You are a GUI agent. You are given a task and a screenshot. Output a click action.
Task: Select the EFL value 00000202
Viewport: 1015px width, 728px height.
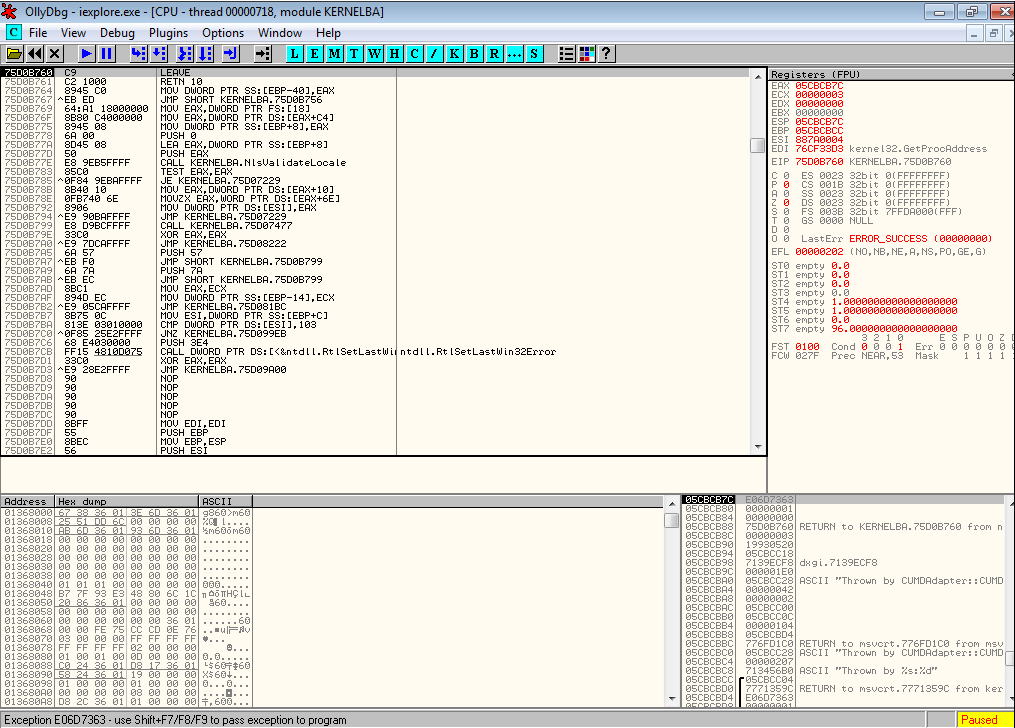pyautogui.click(x=819, y=252)
